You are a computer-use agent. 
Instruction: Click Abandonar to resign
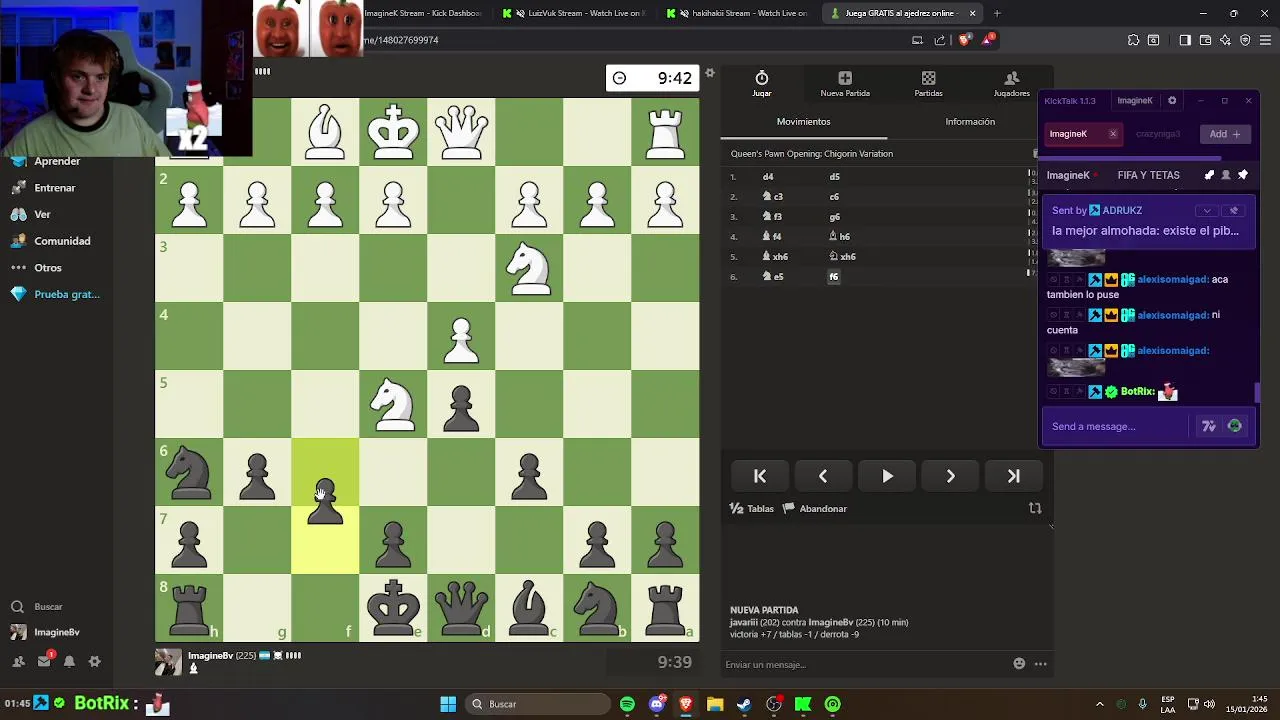point(815,508)
